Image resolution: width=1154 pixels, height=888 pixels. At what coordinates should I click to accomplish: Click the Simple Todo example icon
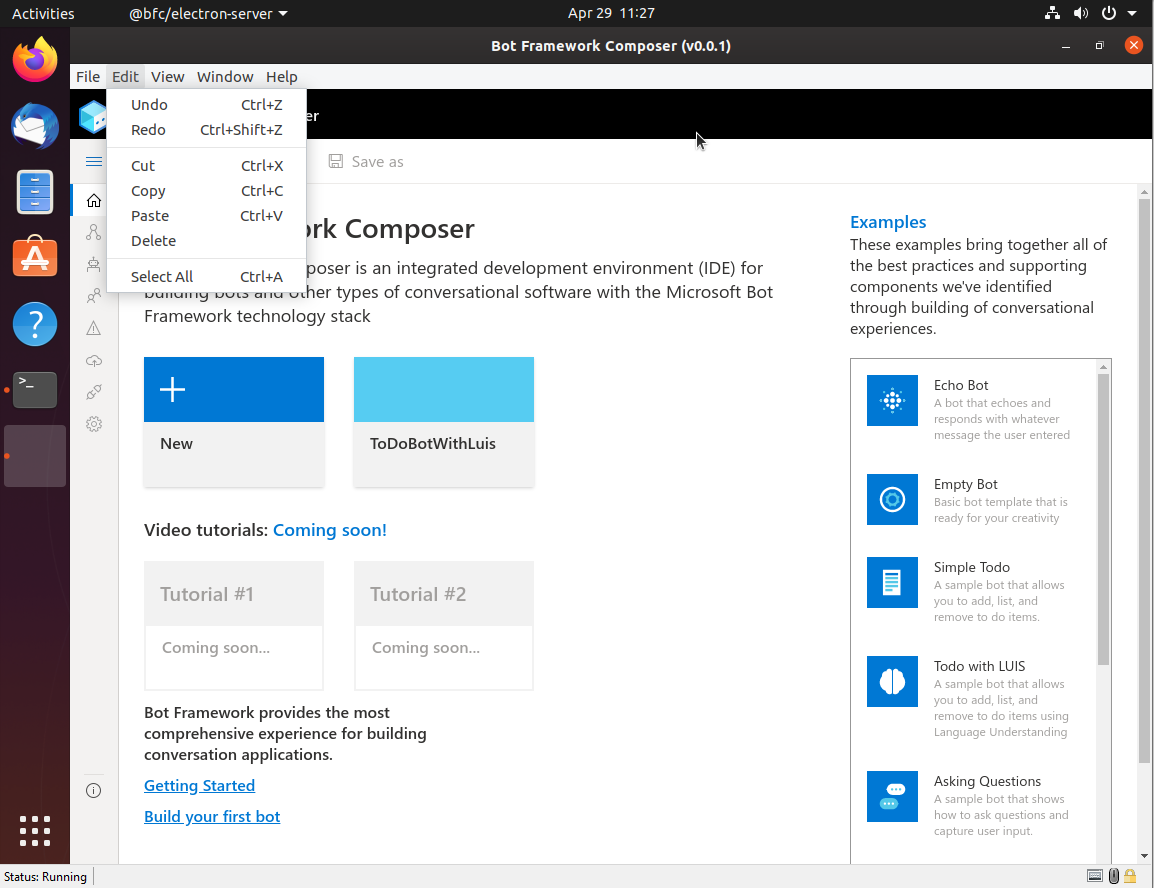point(892,583)
